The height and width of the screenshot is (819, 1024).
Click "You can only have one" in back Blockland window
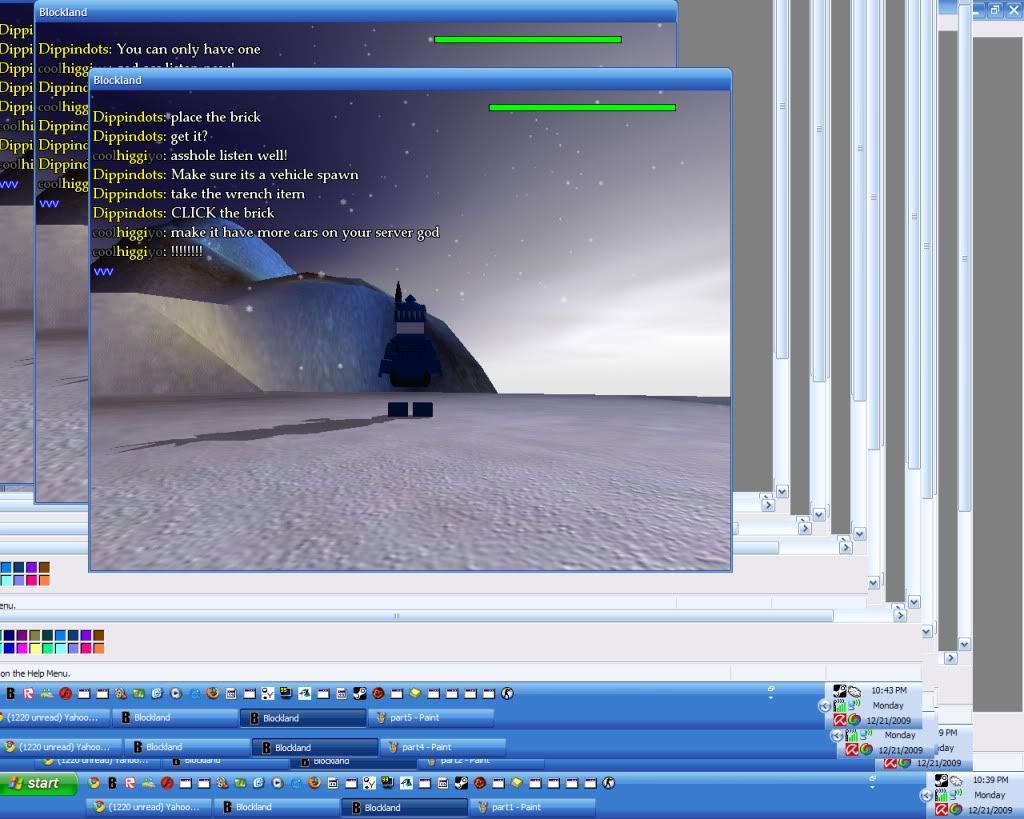(188, 50)
